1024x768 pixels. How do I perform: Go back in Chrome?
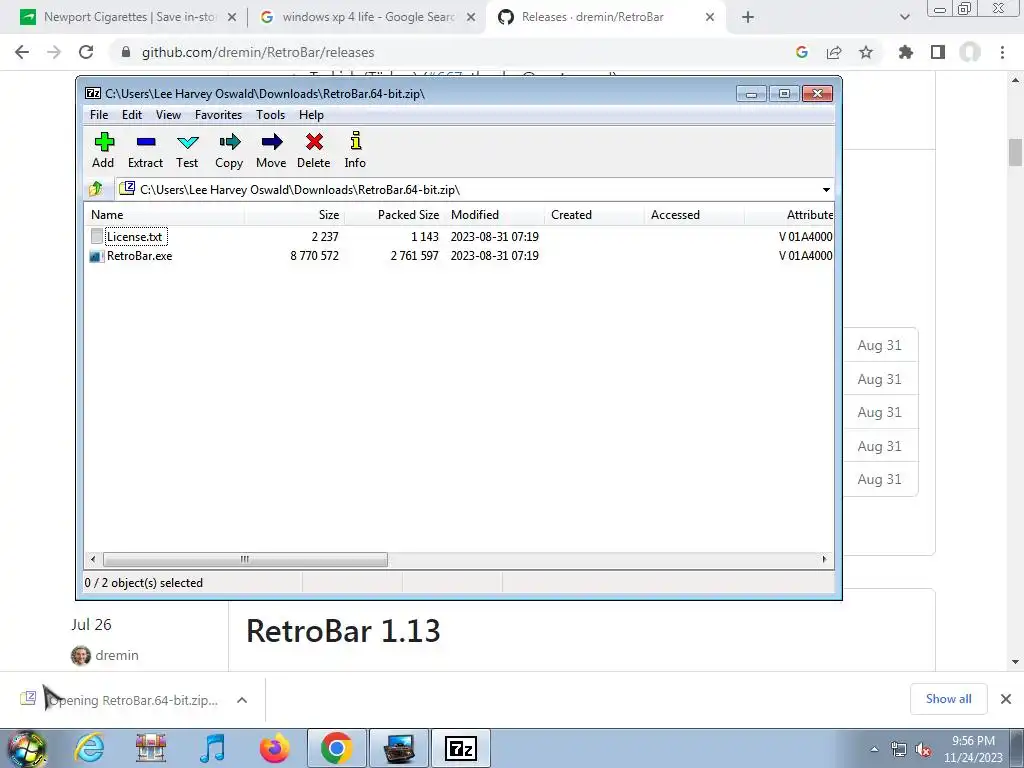[x=22, y=52]
